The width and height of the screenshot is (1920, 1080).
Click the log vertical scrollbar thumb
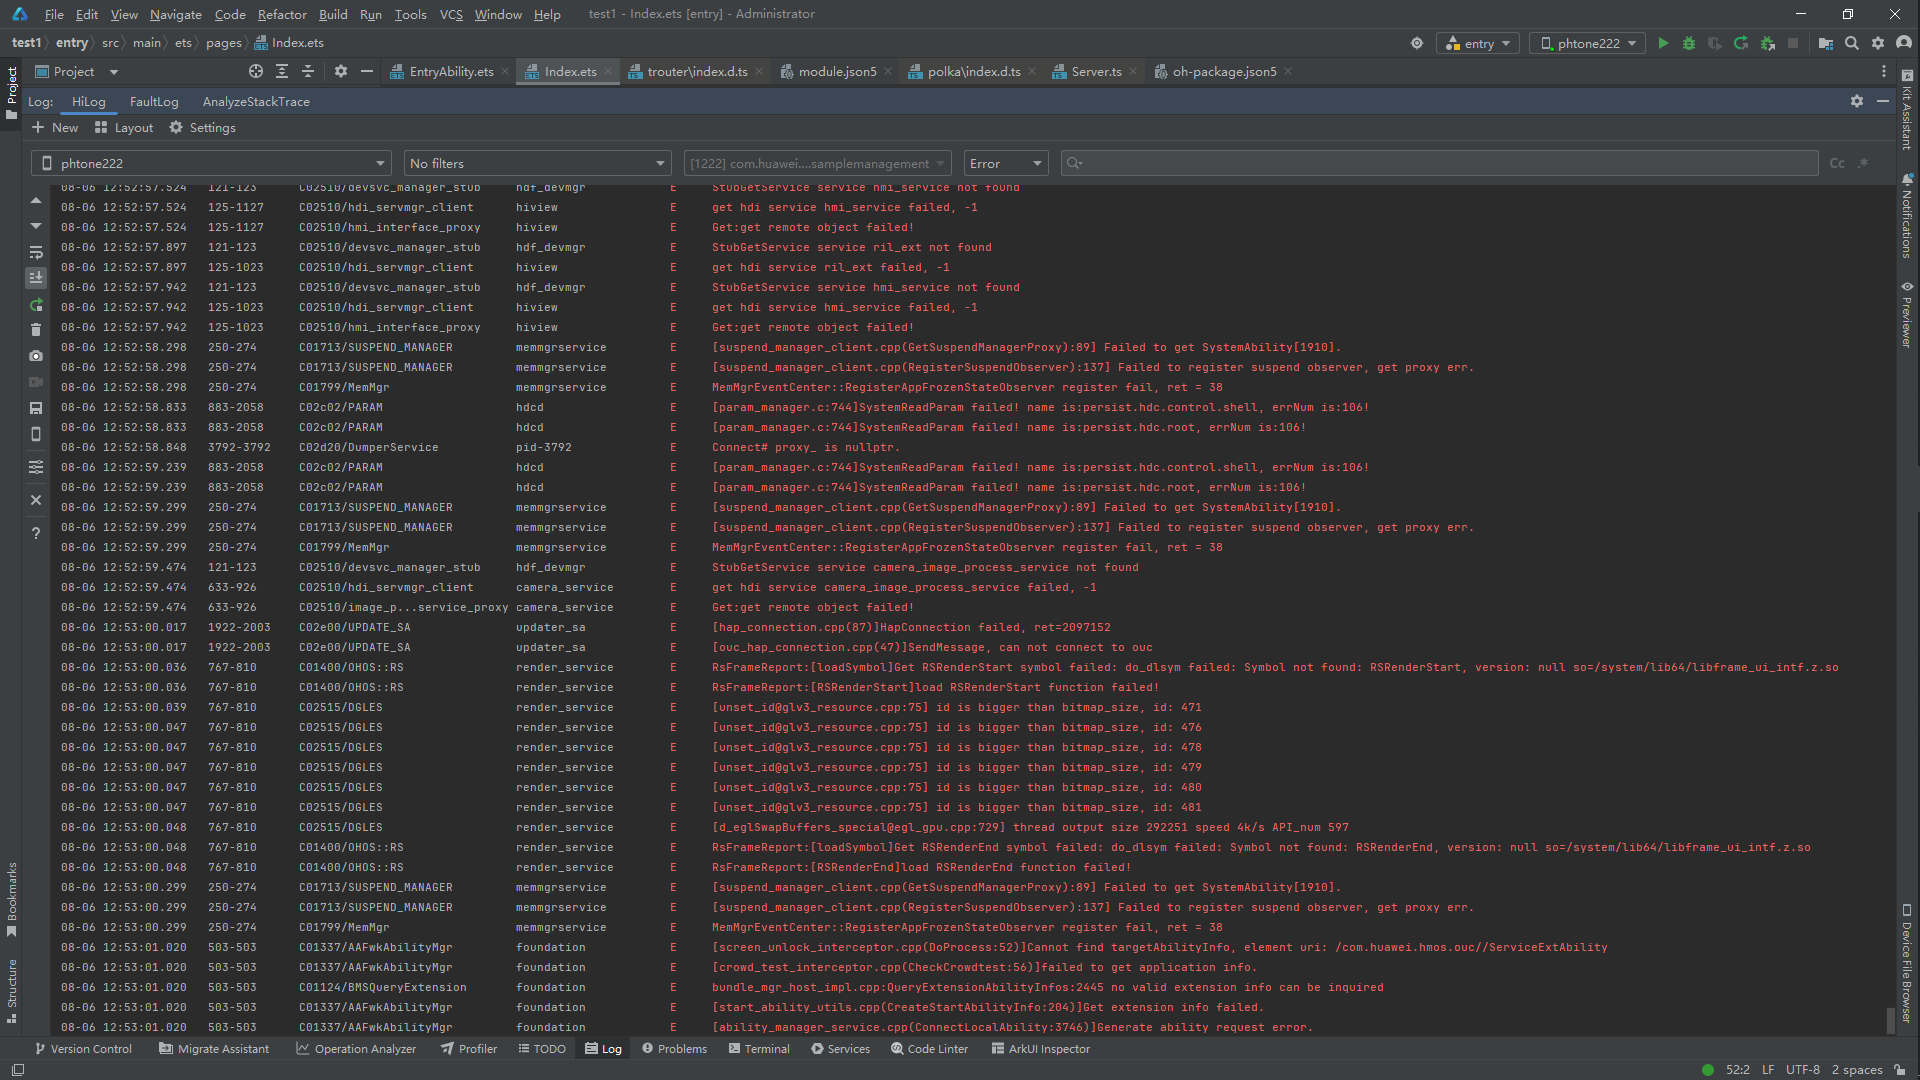pyautogui.click(x=1890, y=1020)
